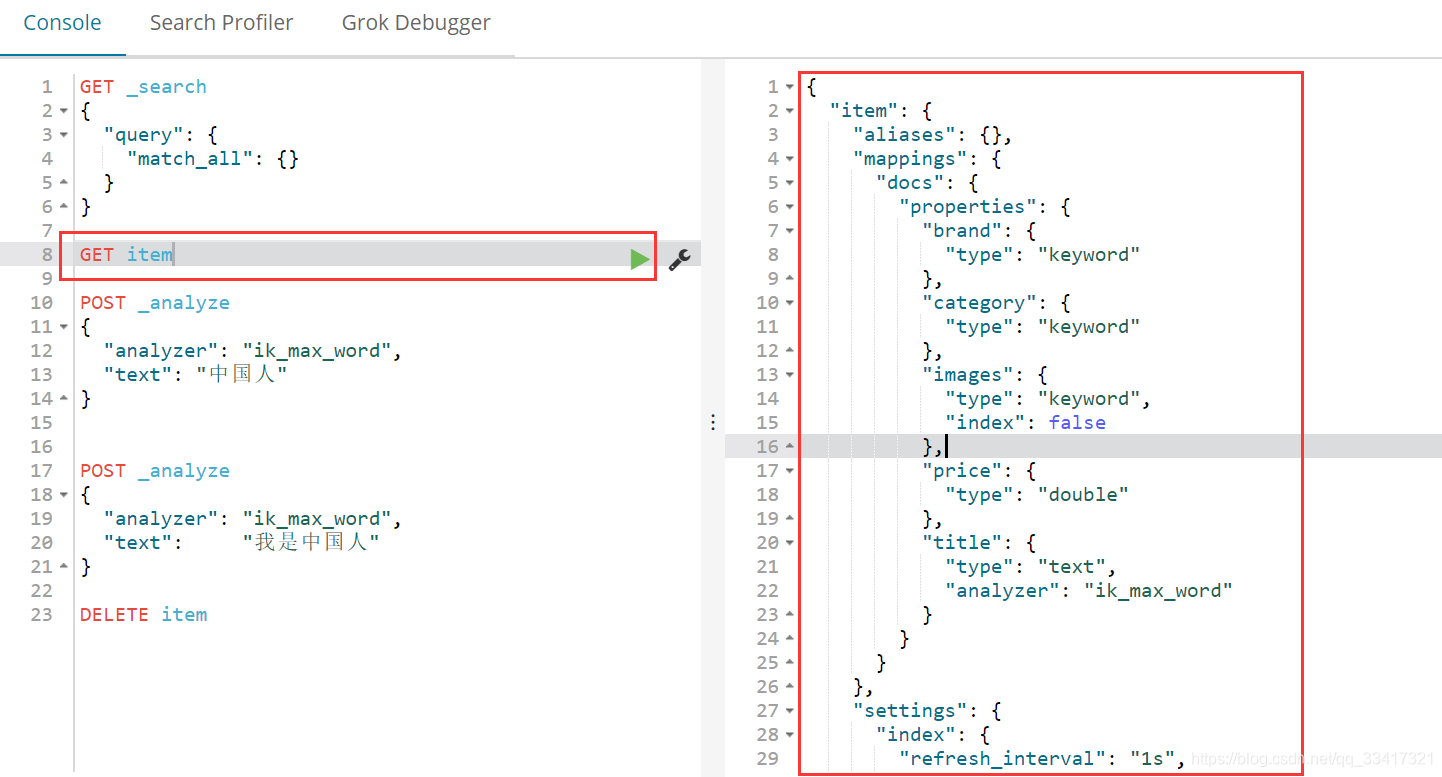Click the "type": "double" response line
Viewport: 1442px width, 777px height.
tap(1036, 495)
